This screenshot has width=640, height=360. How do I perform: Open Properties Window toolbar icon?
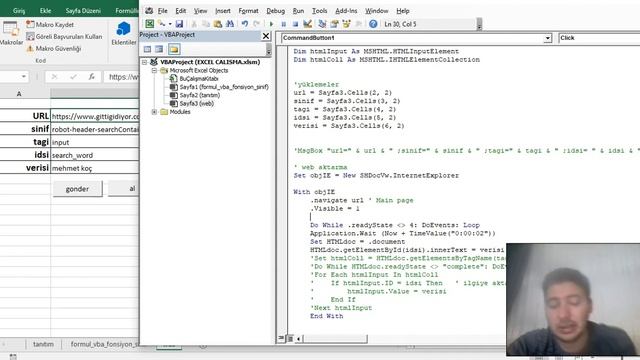point(334,24)
